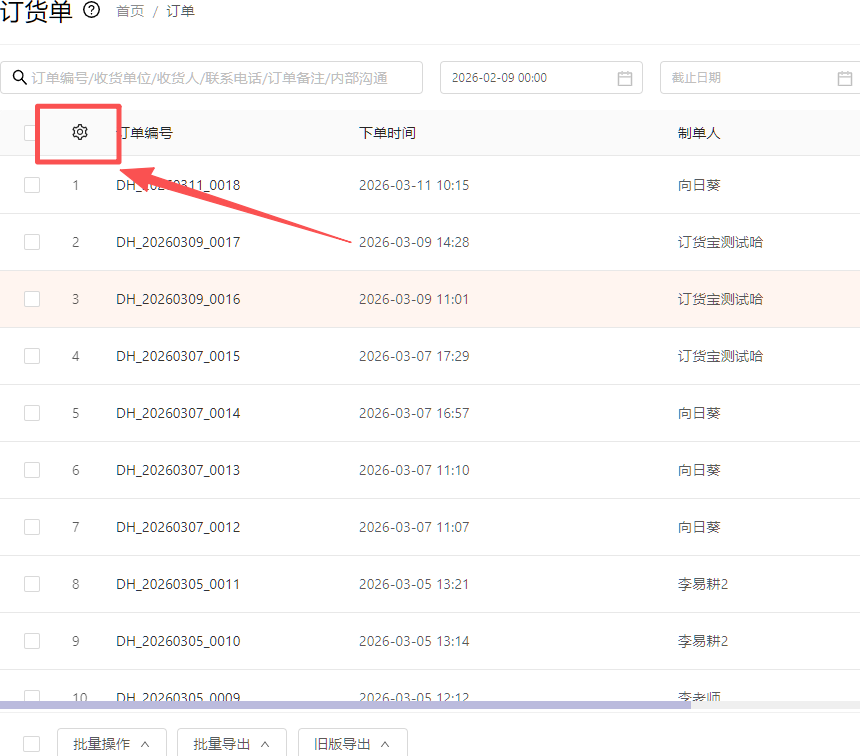Check the checkbox for order DH_20260305_0011

[x=32, y=584]
